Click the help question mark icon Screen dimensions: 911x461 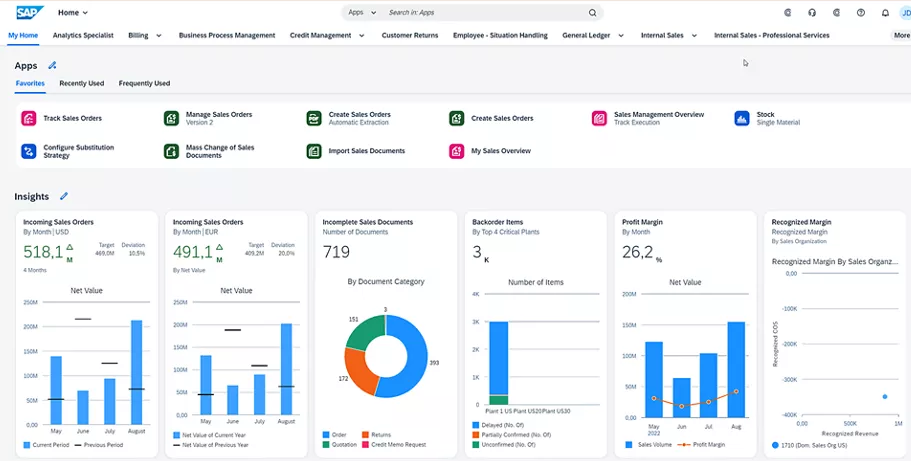(x=861, y=13)
